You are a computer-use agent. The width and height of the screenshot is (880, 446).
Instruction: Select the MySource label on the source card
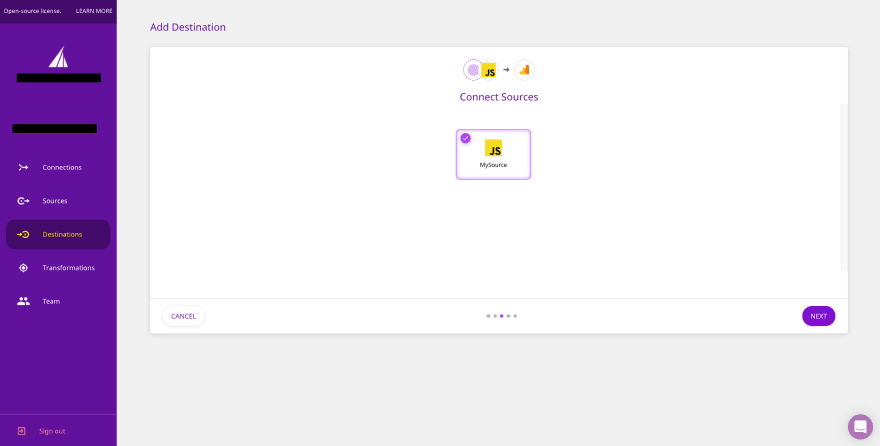tap(493, 165)
